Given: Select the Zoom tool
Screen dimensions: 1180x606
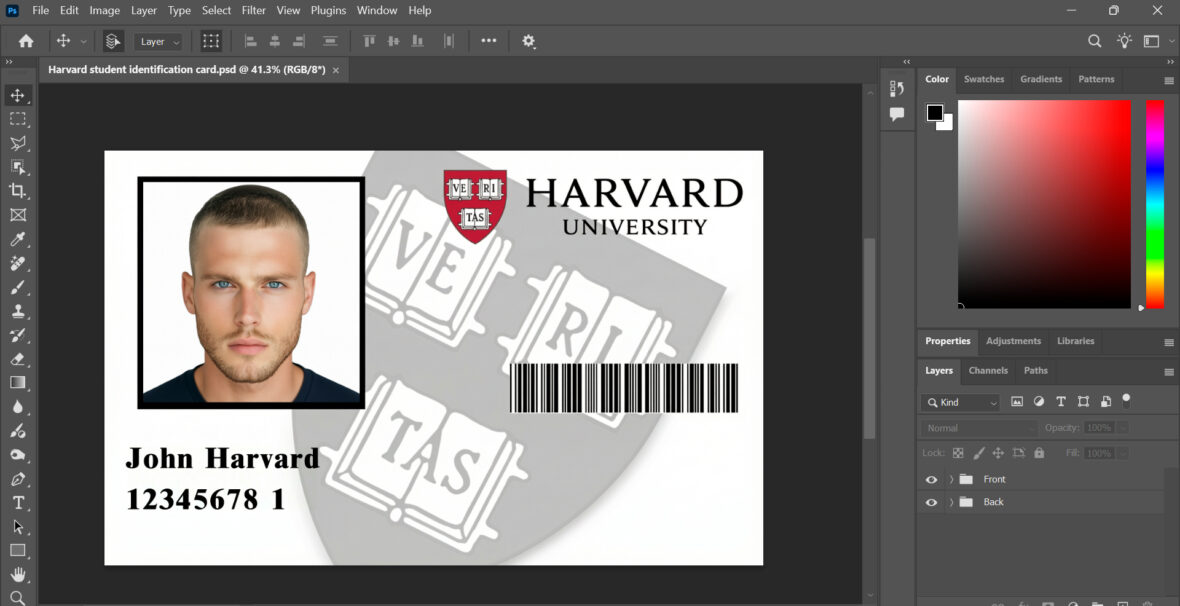Looking at the screenshot, I should (18, 598).
